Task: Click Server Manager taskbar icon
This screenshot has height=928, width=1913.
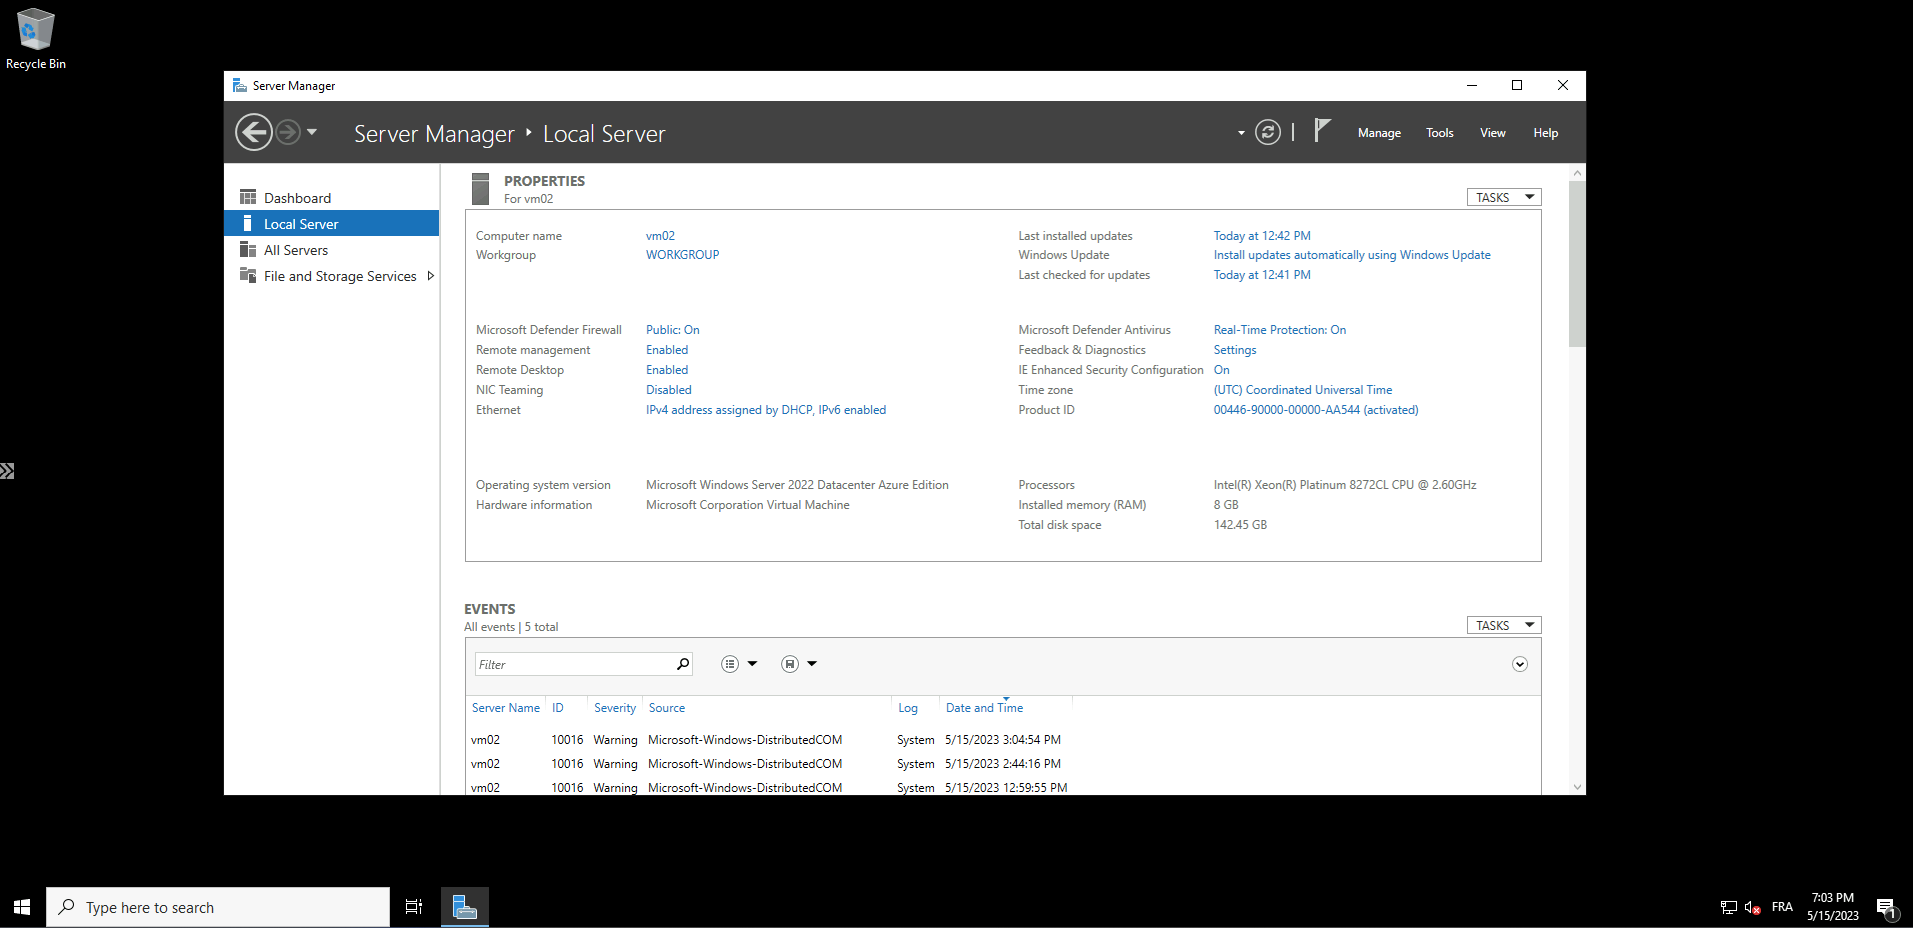Action: coord(465,907)
